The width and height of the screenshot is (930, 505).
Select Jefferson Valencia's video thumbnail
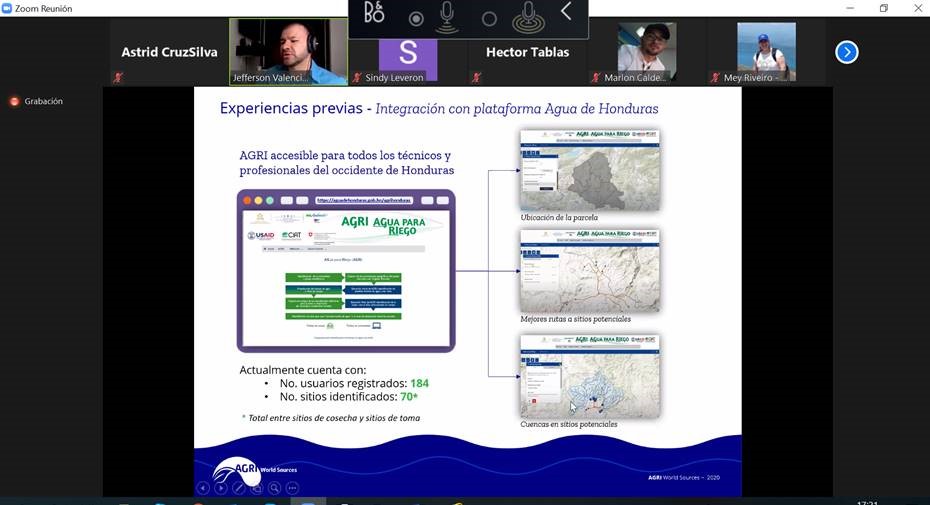pyautogui.click(x=288, y=52)
